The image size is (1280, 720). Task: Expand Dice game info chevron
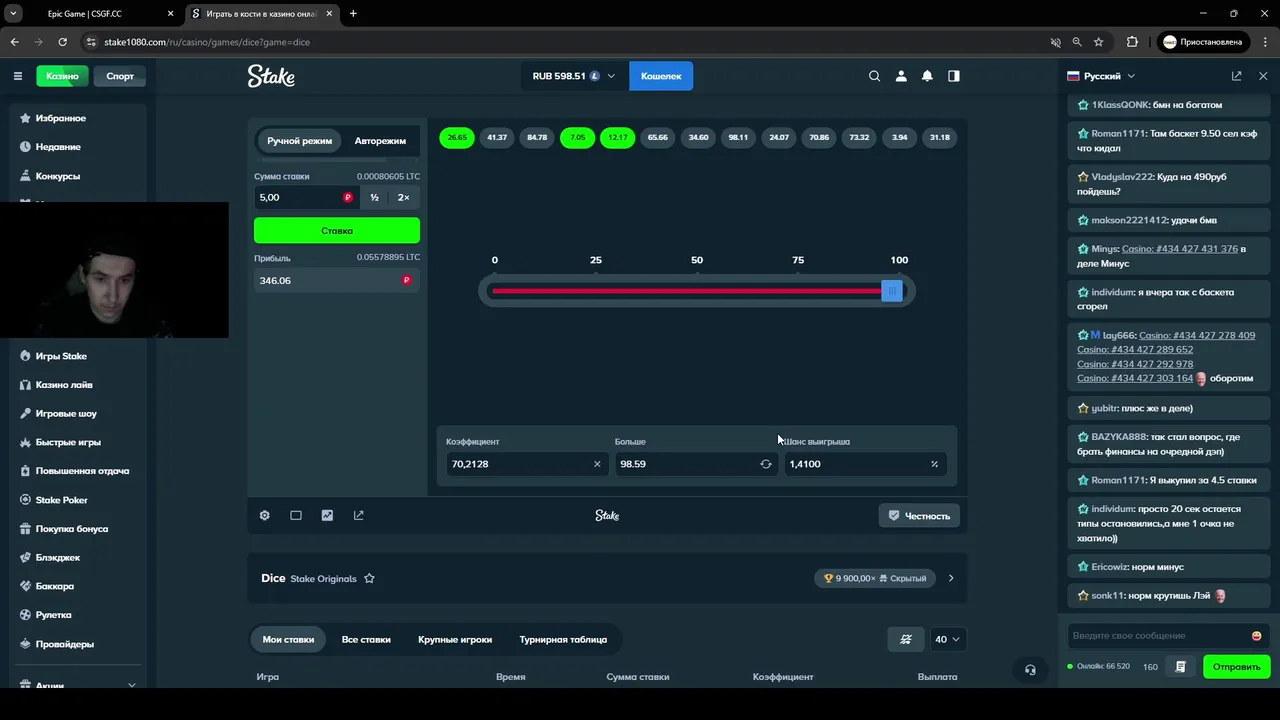coord(951,578)
